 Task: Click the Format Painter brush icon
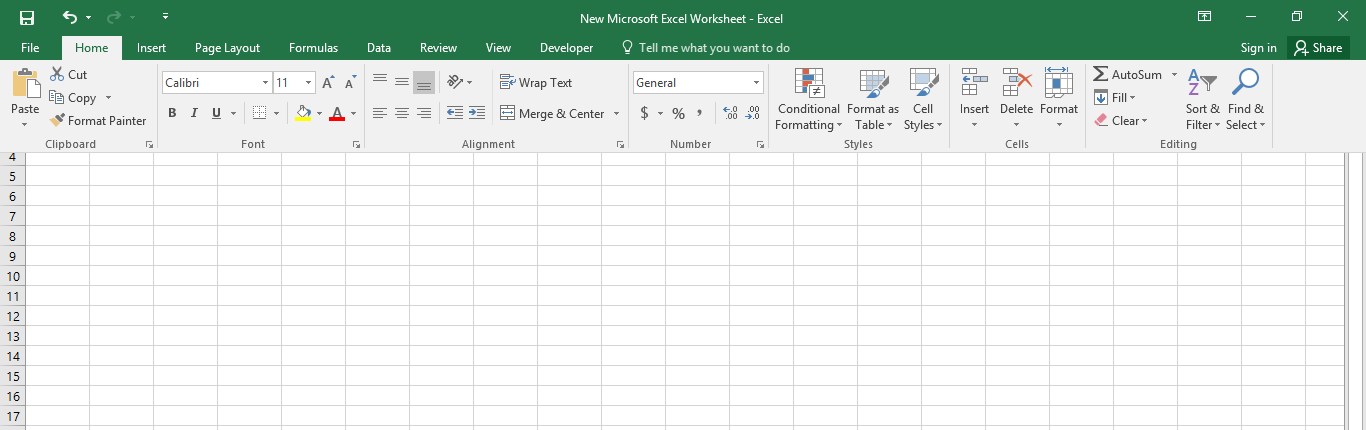[57, 121]
